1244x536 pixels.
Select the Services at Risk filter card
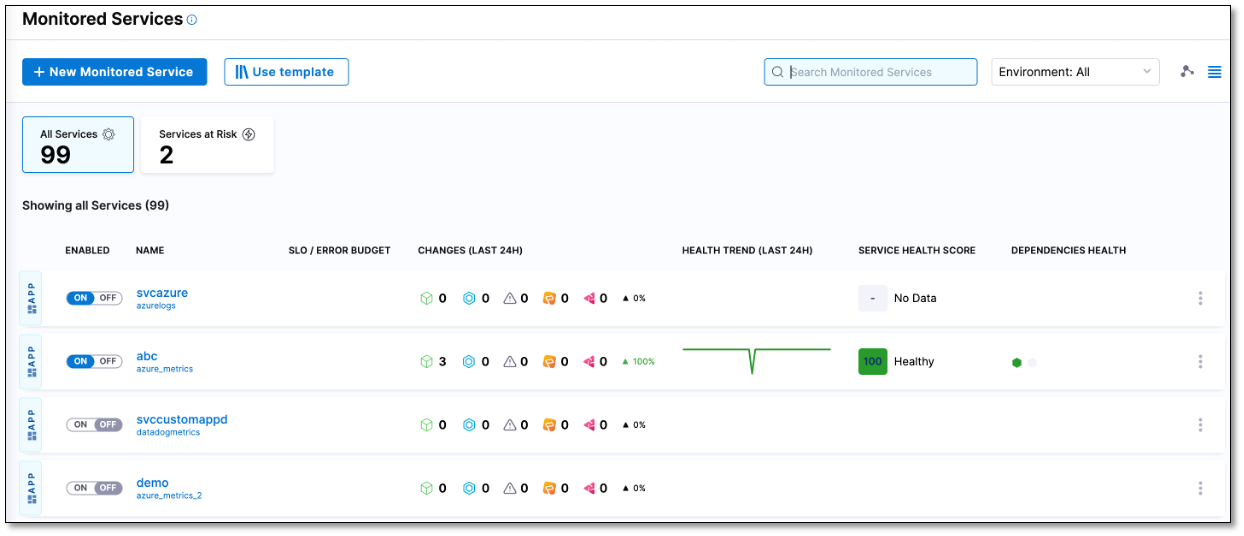tap(207, 145)
